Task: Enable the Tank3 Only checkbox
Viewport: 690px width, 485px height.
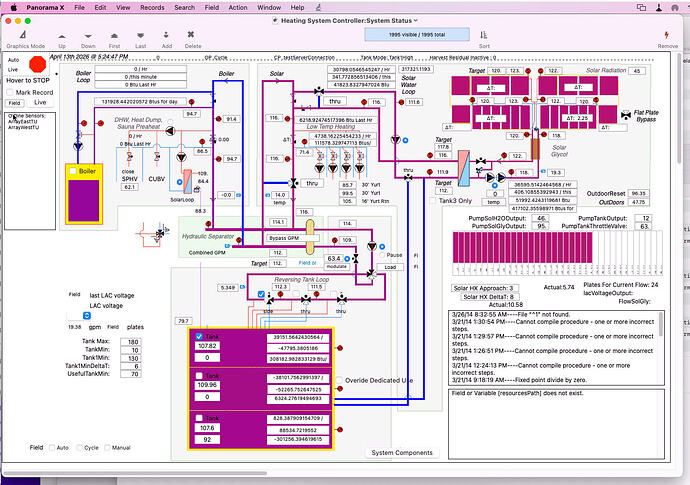Action: point(433,201)
